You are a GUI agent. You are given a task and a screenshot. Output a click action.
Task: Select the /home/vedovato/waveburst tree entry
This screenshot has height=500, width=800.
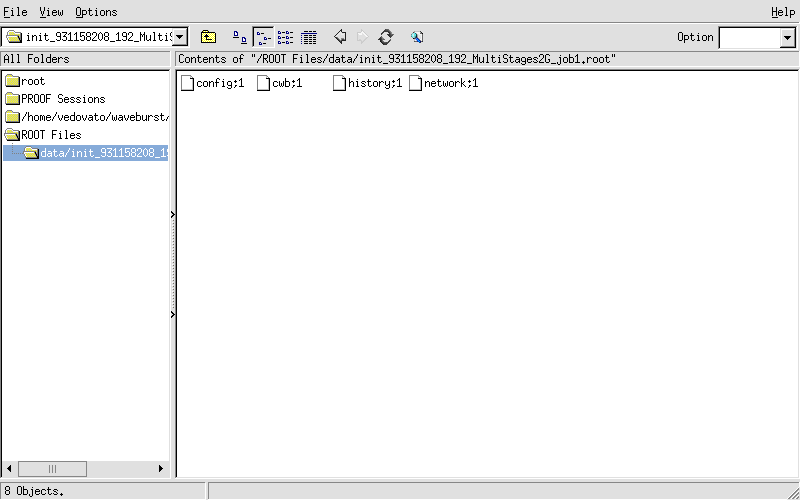pos(95,117)
